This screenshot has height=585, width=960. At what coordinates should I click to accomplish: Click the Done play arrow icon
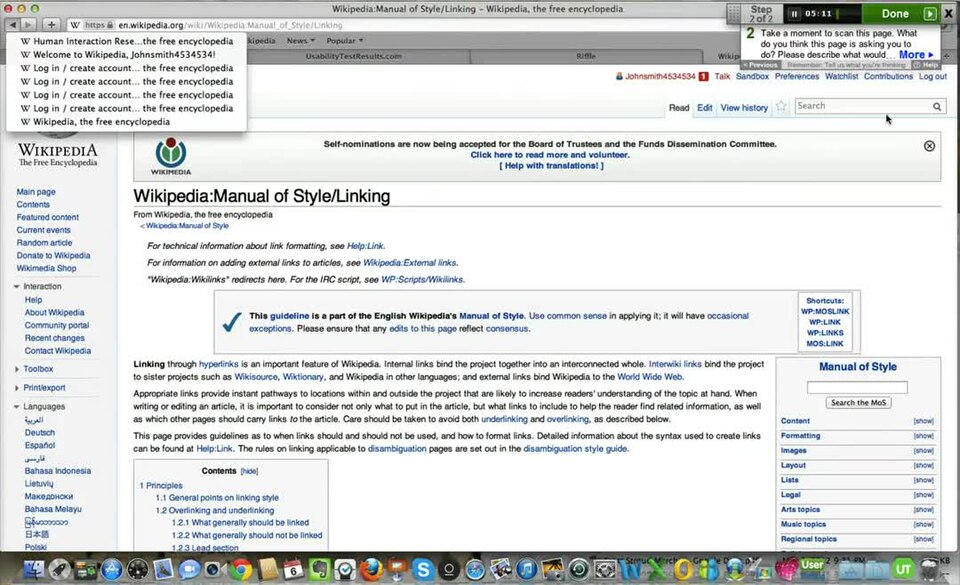[x=930, y=13]
